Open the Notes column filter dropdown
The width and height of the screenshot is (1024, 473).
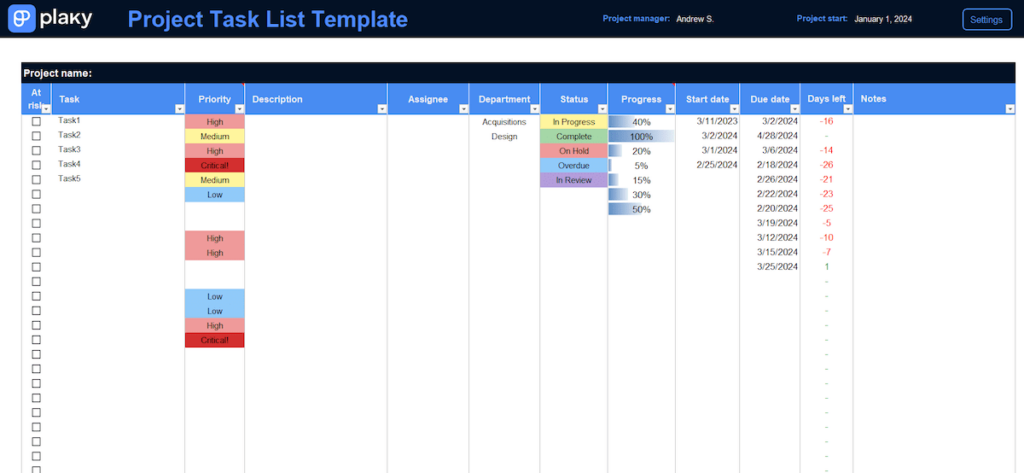[1011, 109]
